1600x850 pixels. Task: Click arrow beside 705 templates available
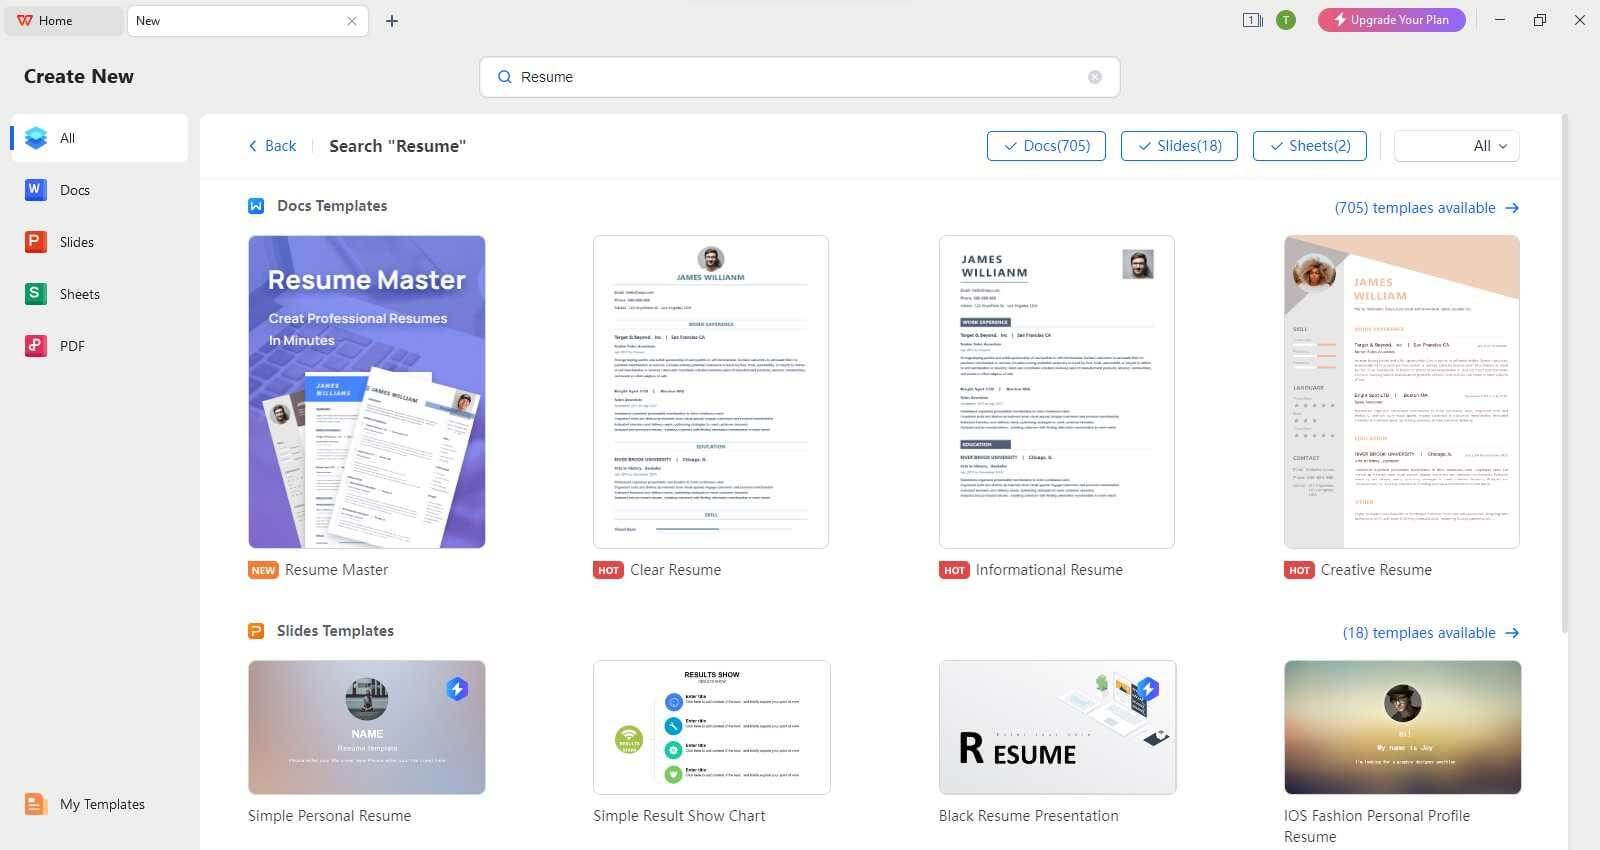click(x=1512, y=208)
